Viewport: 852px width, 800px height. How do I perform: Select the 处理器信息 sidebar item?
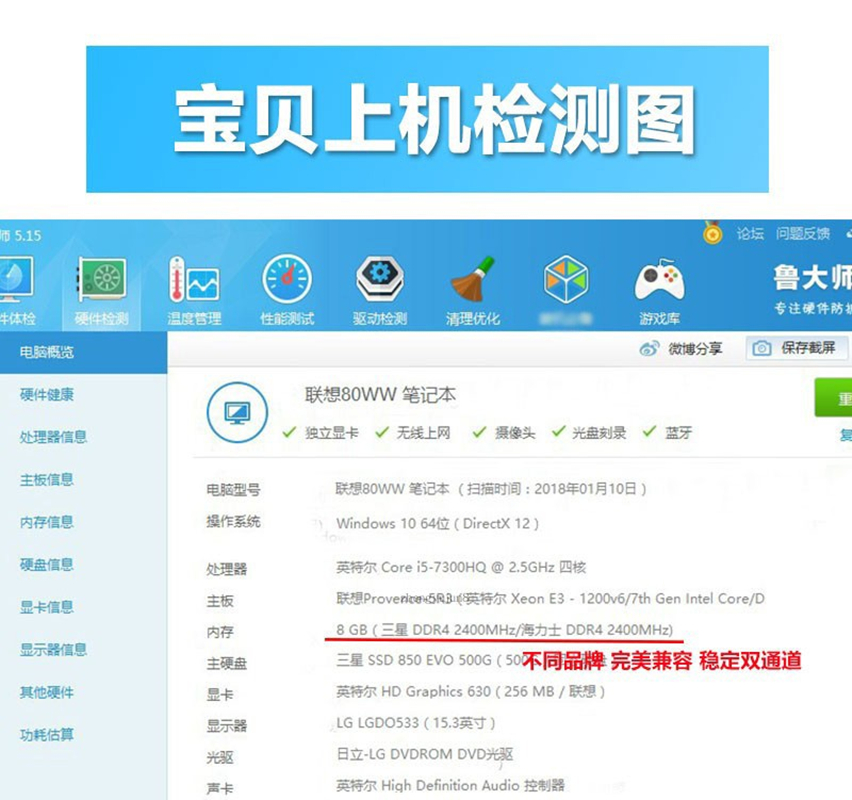(x=53, y=437)
